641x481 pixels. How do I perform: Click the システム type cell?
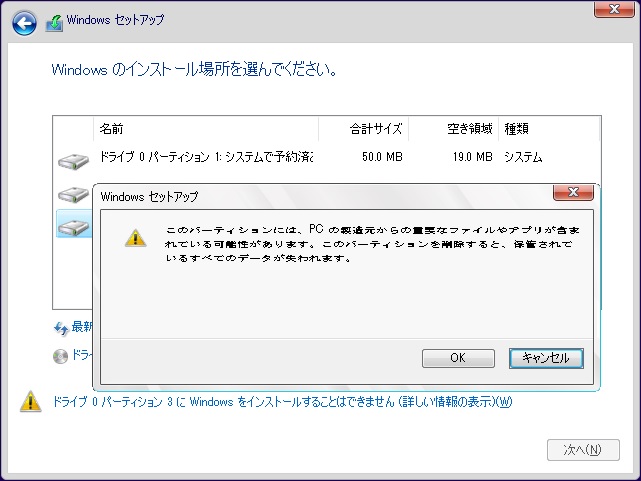point(523,157)
